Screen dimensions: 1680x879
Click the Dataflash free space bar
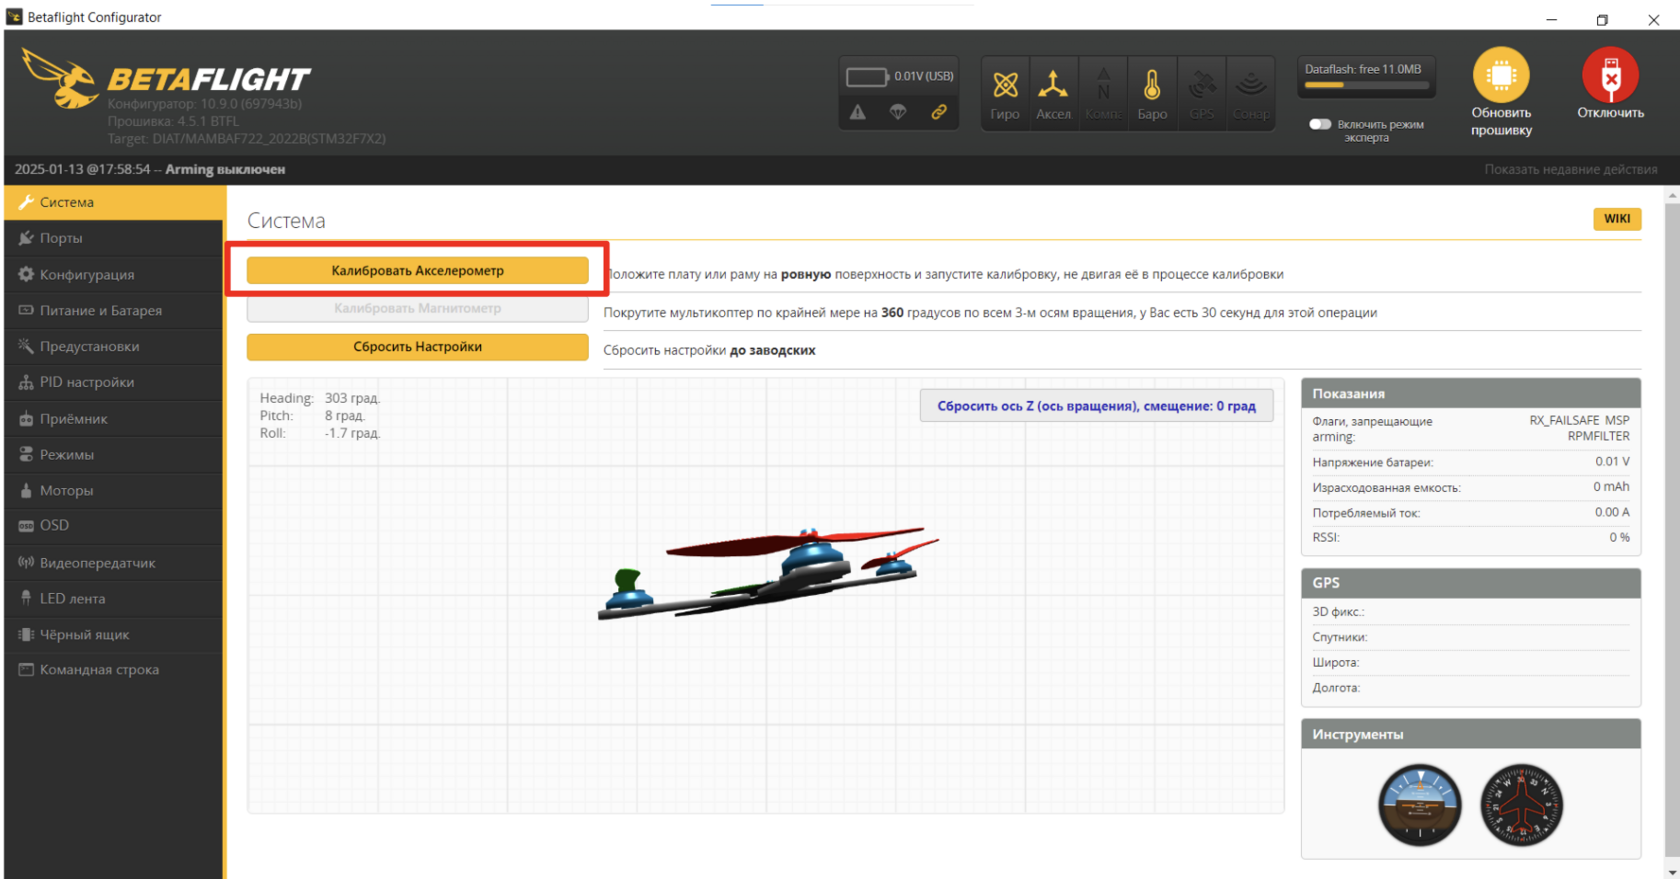pyautogui.click(x=1366, y=84)
